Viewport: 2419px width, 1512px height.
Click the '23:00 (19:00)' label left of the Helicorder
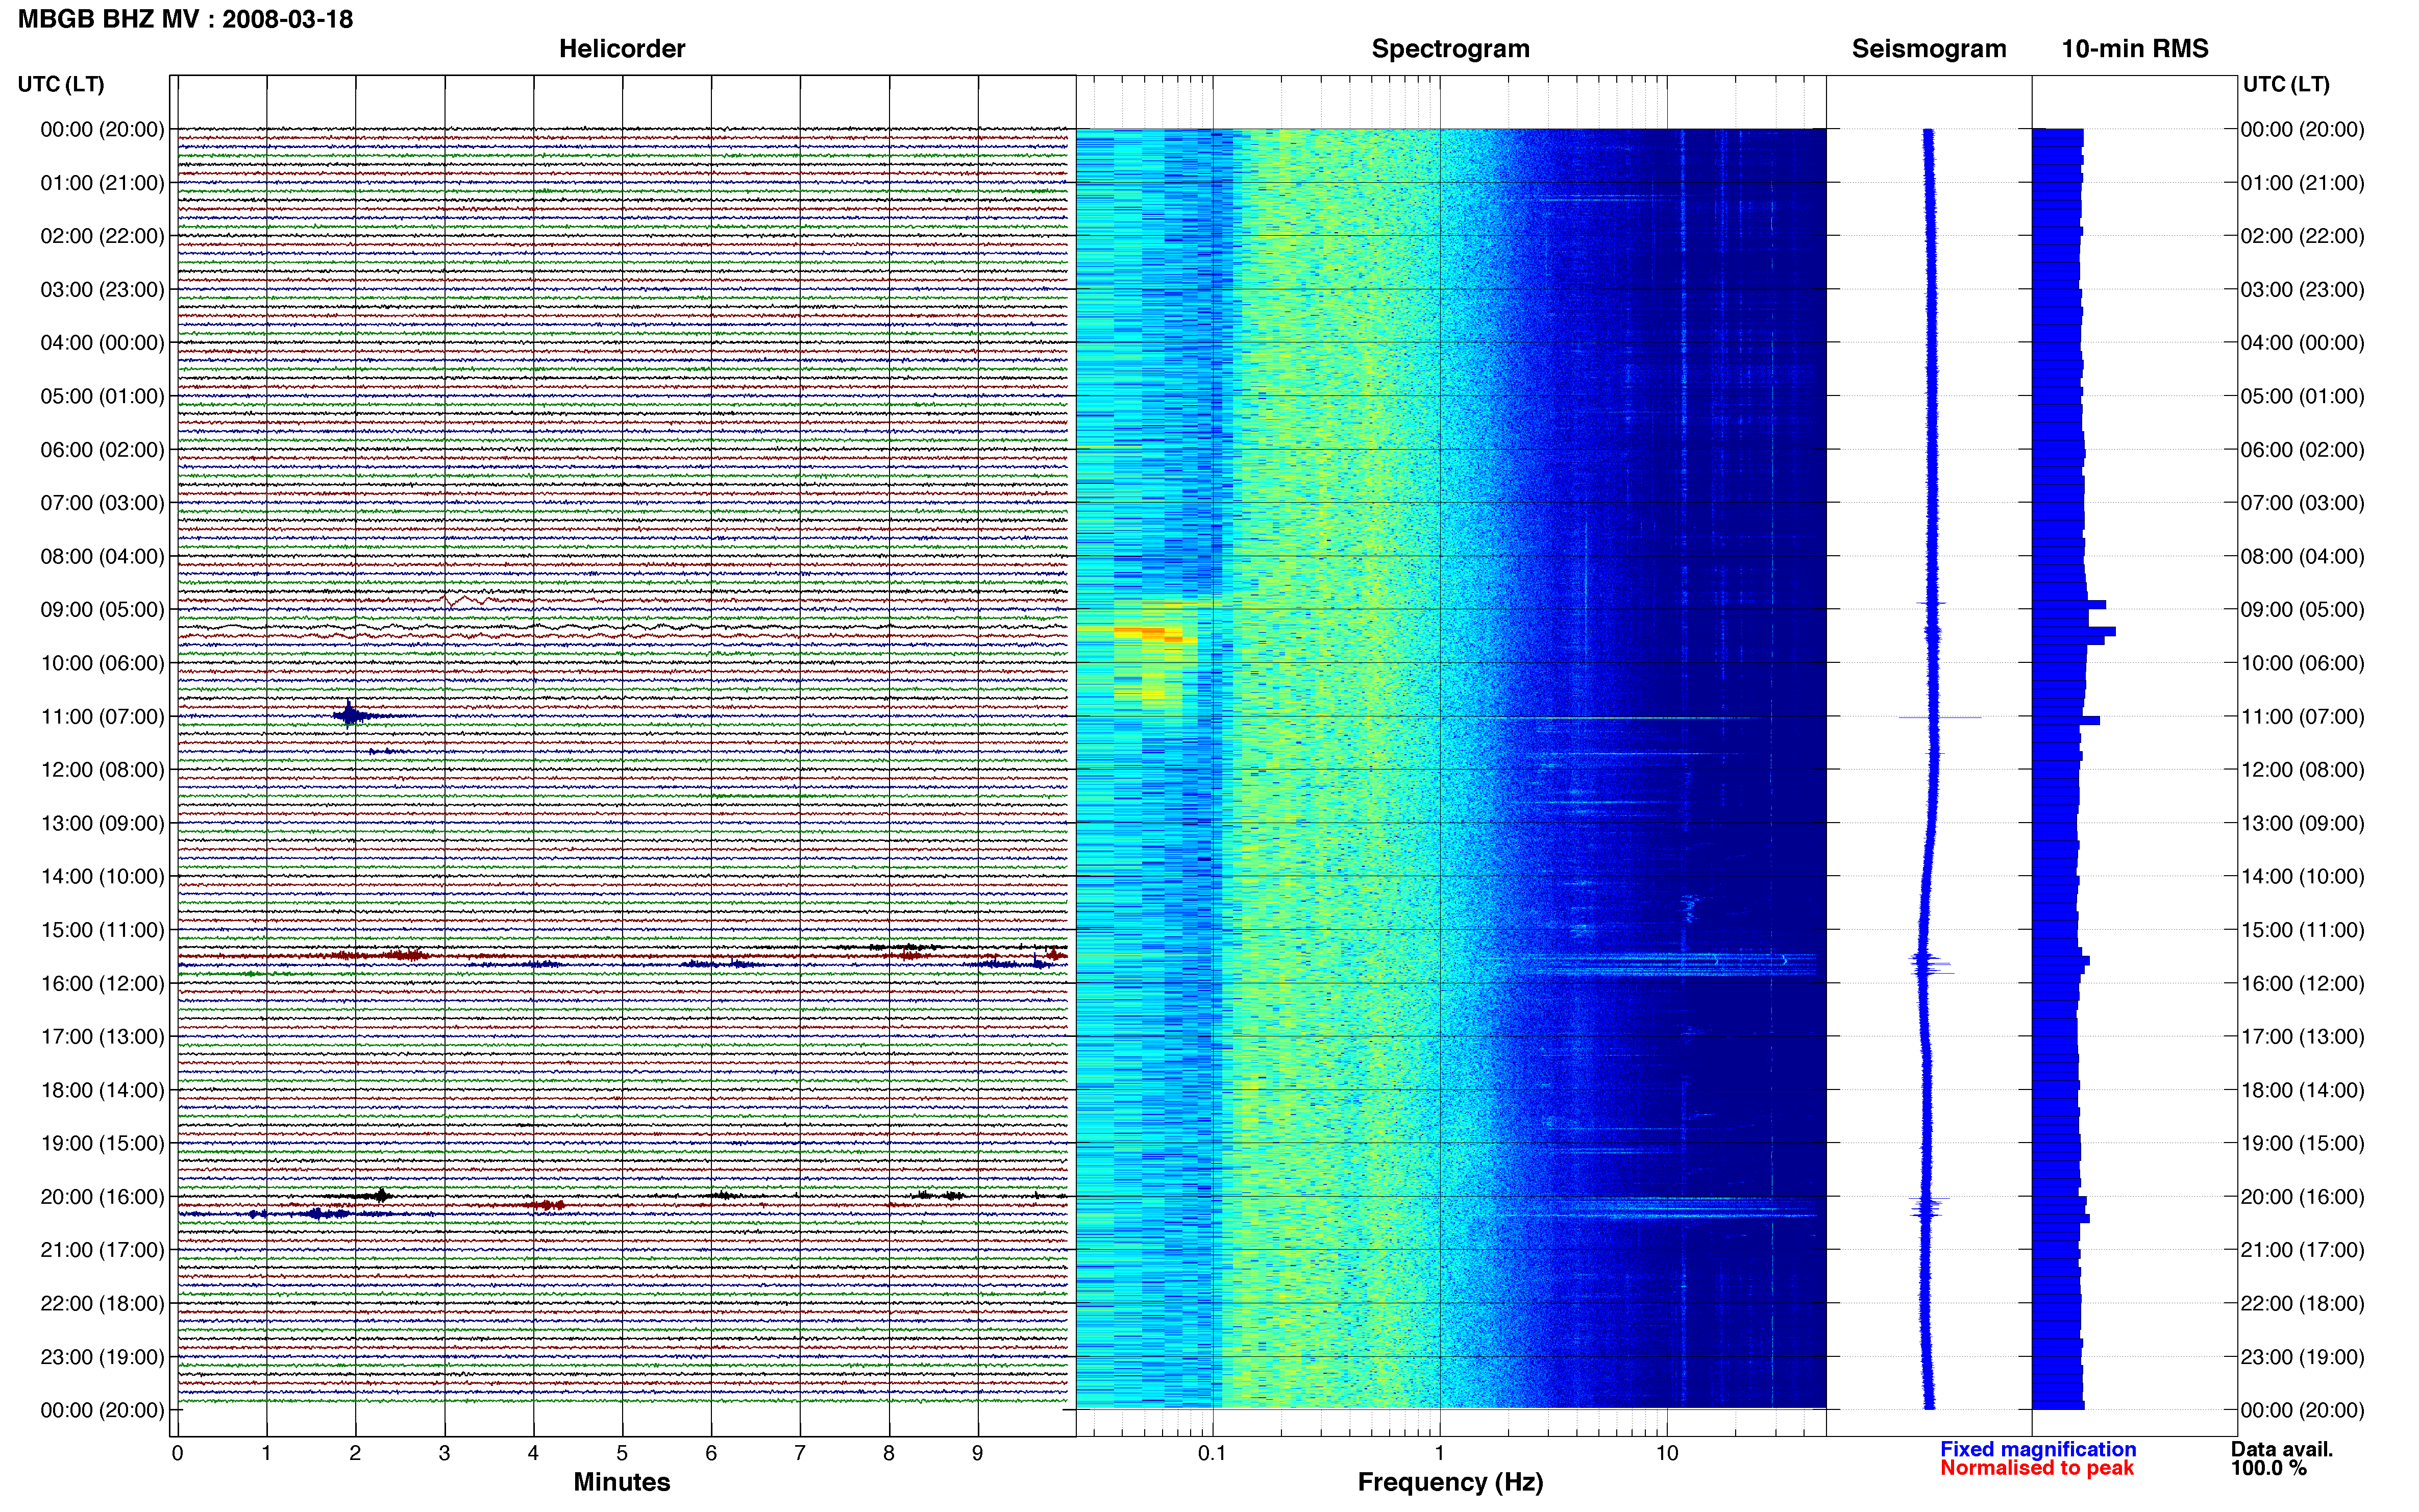coord(102,1357)
